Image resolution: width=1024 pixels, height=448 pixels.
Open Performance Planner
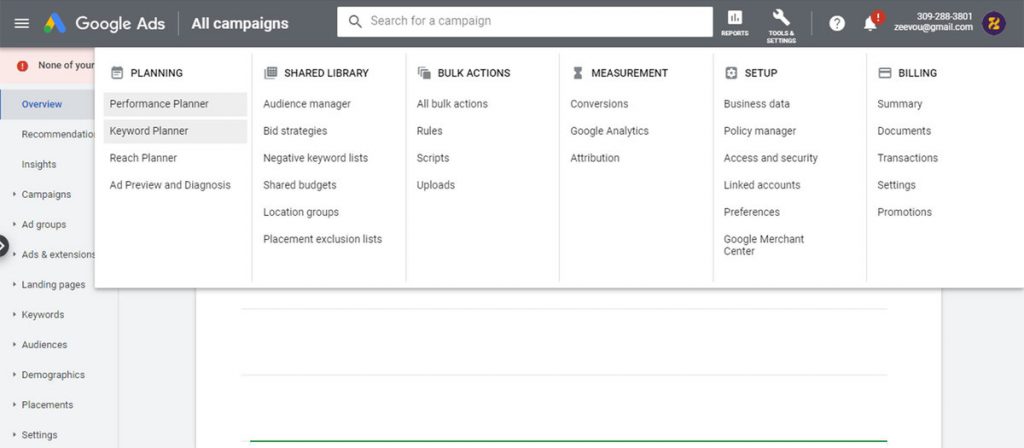(x=175, y=104)
